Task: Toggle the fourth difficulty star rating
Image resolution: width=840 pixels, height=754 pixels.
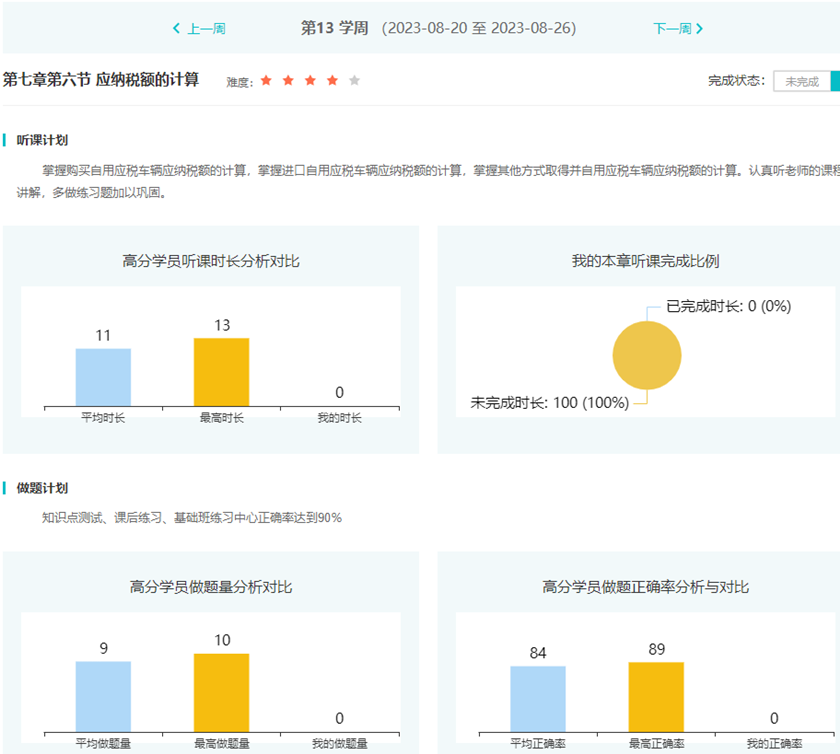Action: tap(332, 80)
